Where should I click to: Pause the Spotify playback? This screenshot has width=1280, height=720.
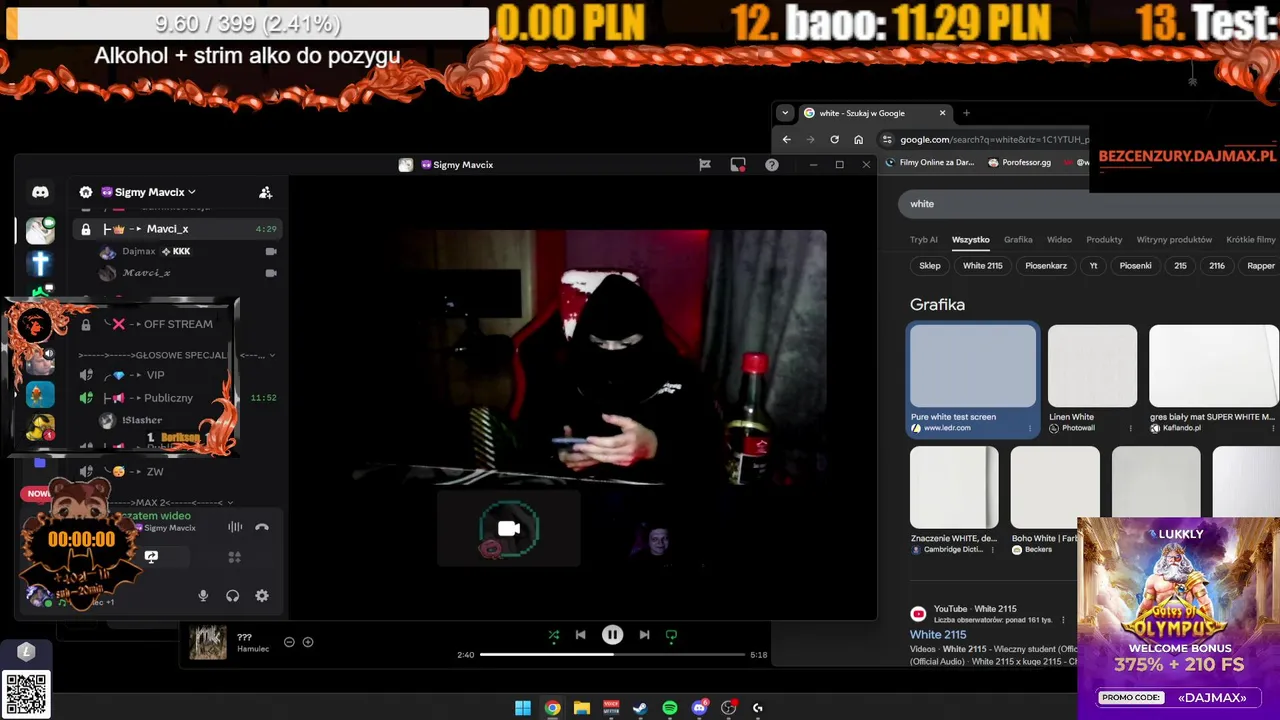[612, 635]
